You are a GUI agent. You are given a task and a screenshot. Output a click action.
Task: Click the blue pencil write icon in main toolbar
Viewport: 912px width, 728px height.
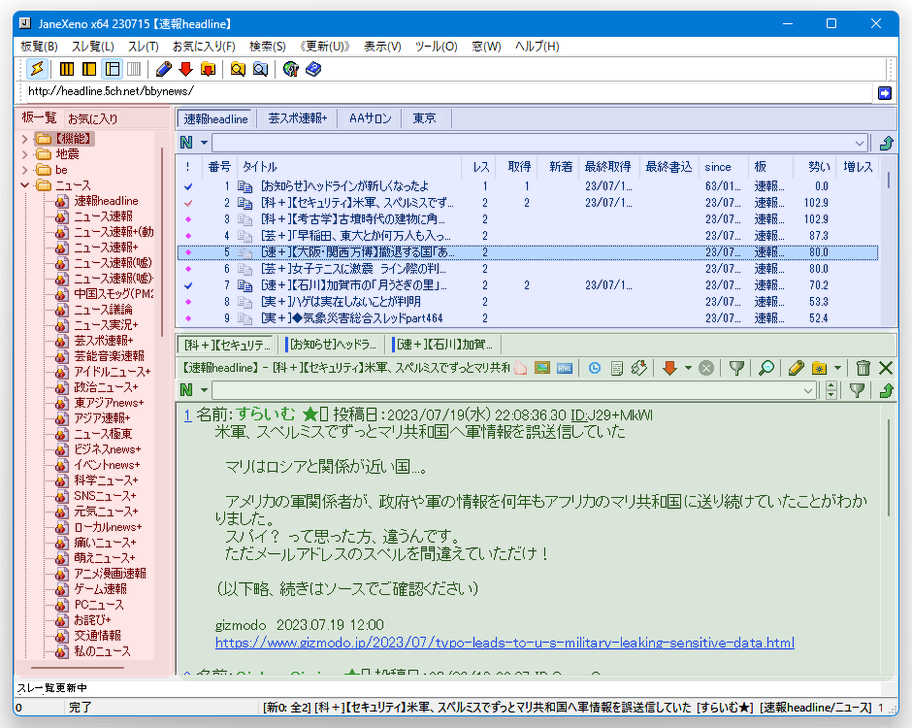[163, 69]
